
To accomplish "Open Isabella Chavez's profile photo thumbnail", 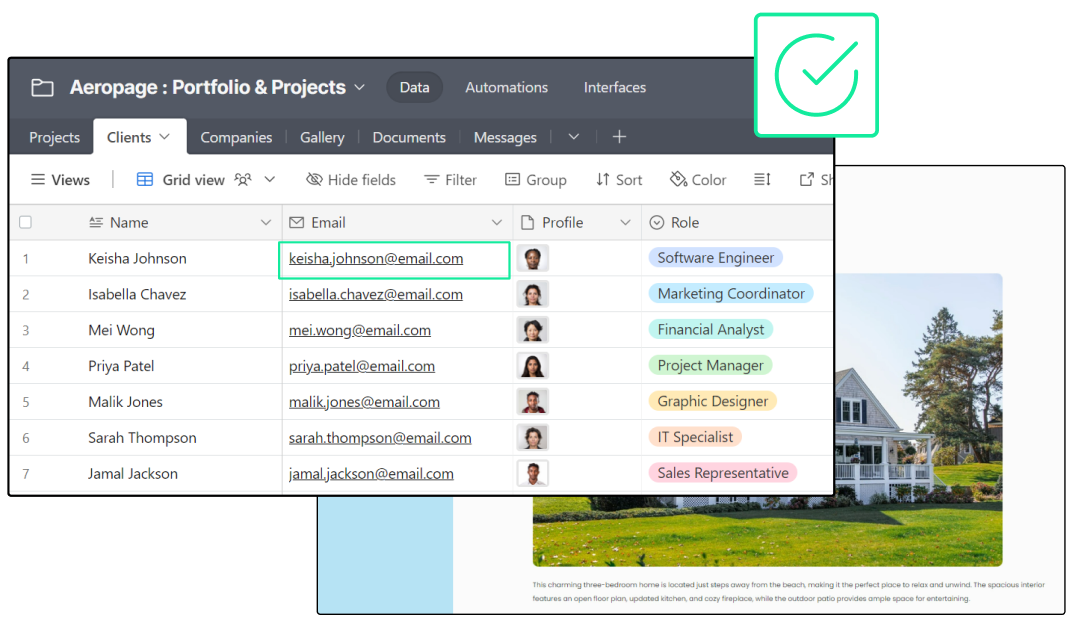I will [533, 294].
